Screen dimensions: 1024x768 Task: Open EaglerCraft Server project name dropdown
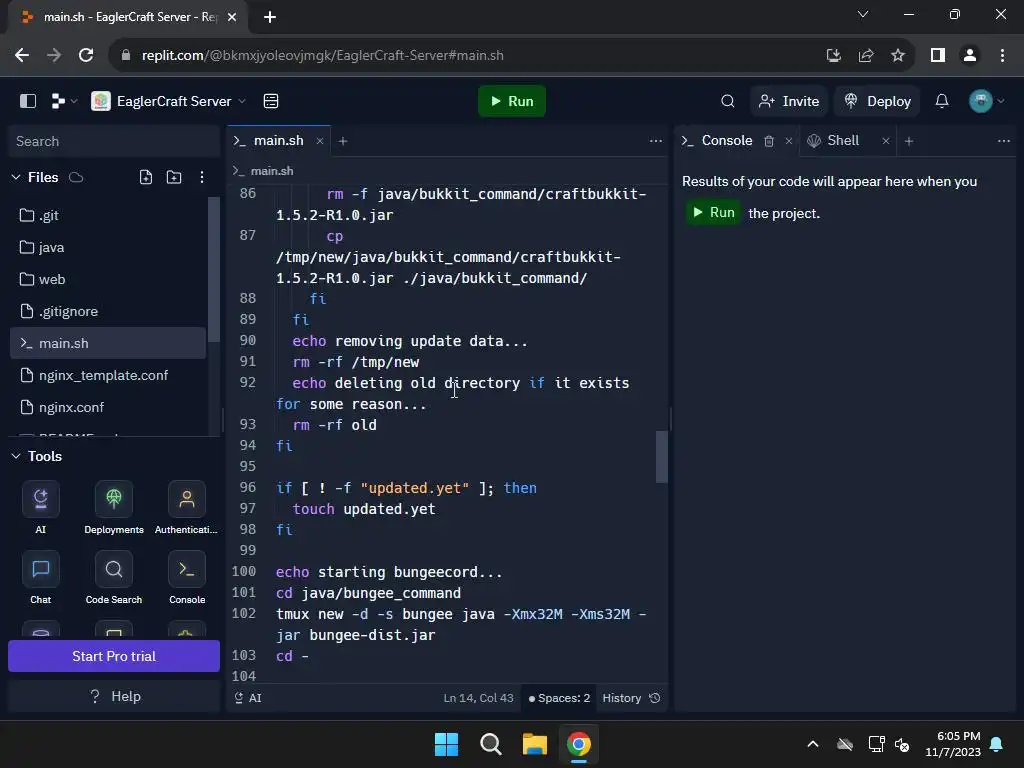pos(174,101)
